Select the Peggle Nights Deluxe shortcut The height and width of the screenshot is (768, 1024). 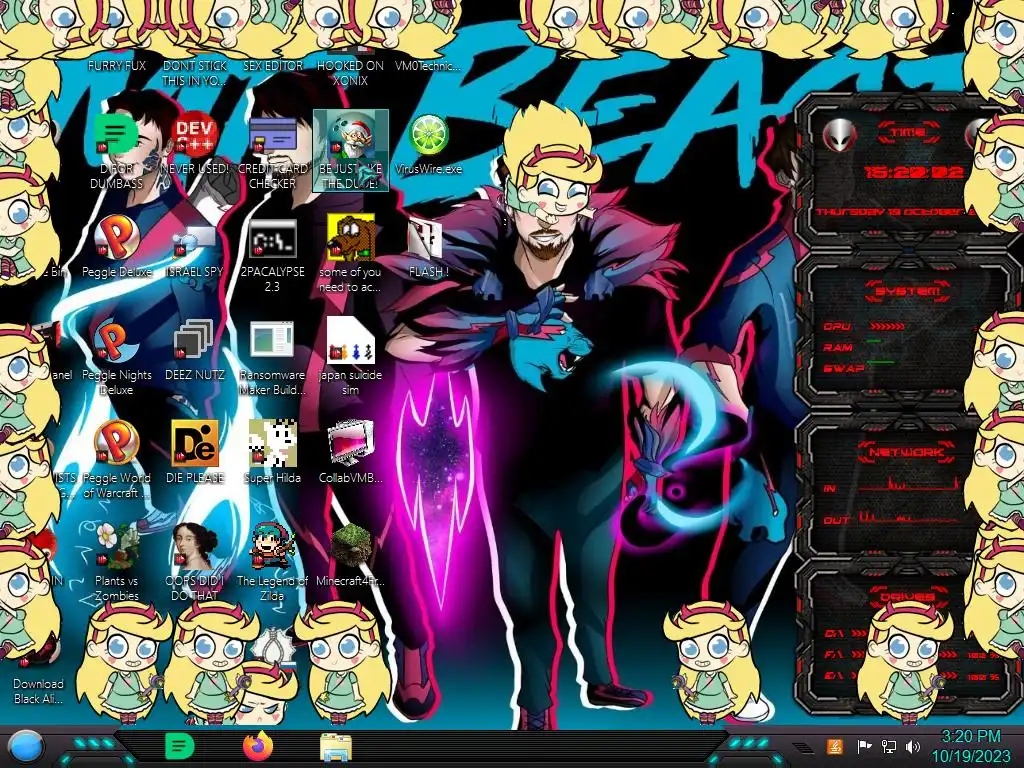(116, 342)
